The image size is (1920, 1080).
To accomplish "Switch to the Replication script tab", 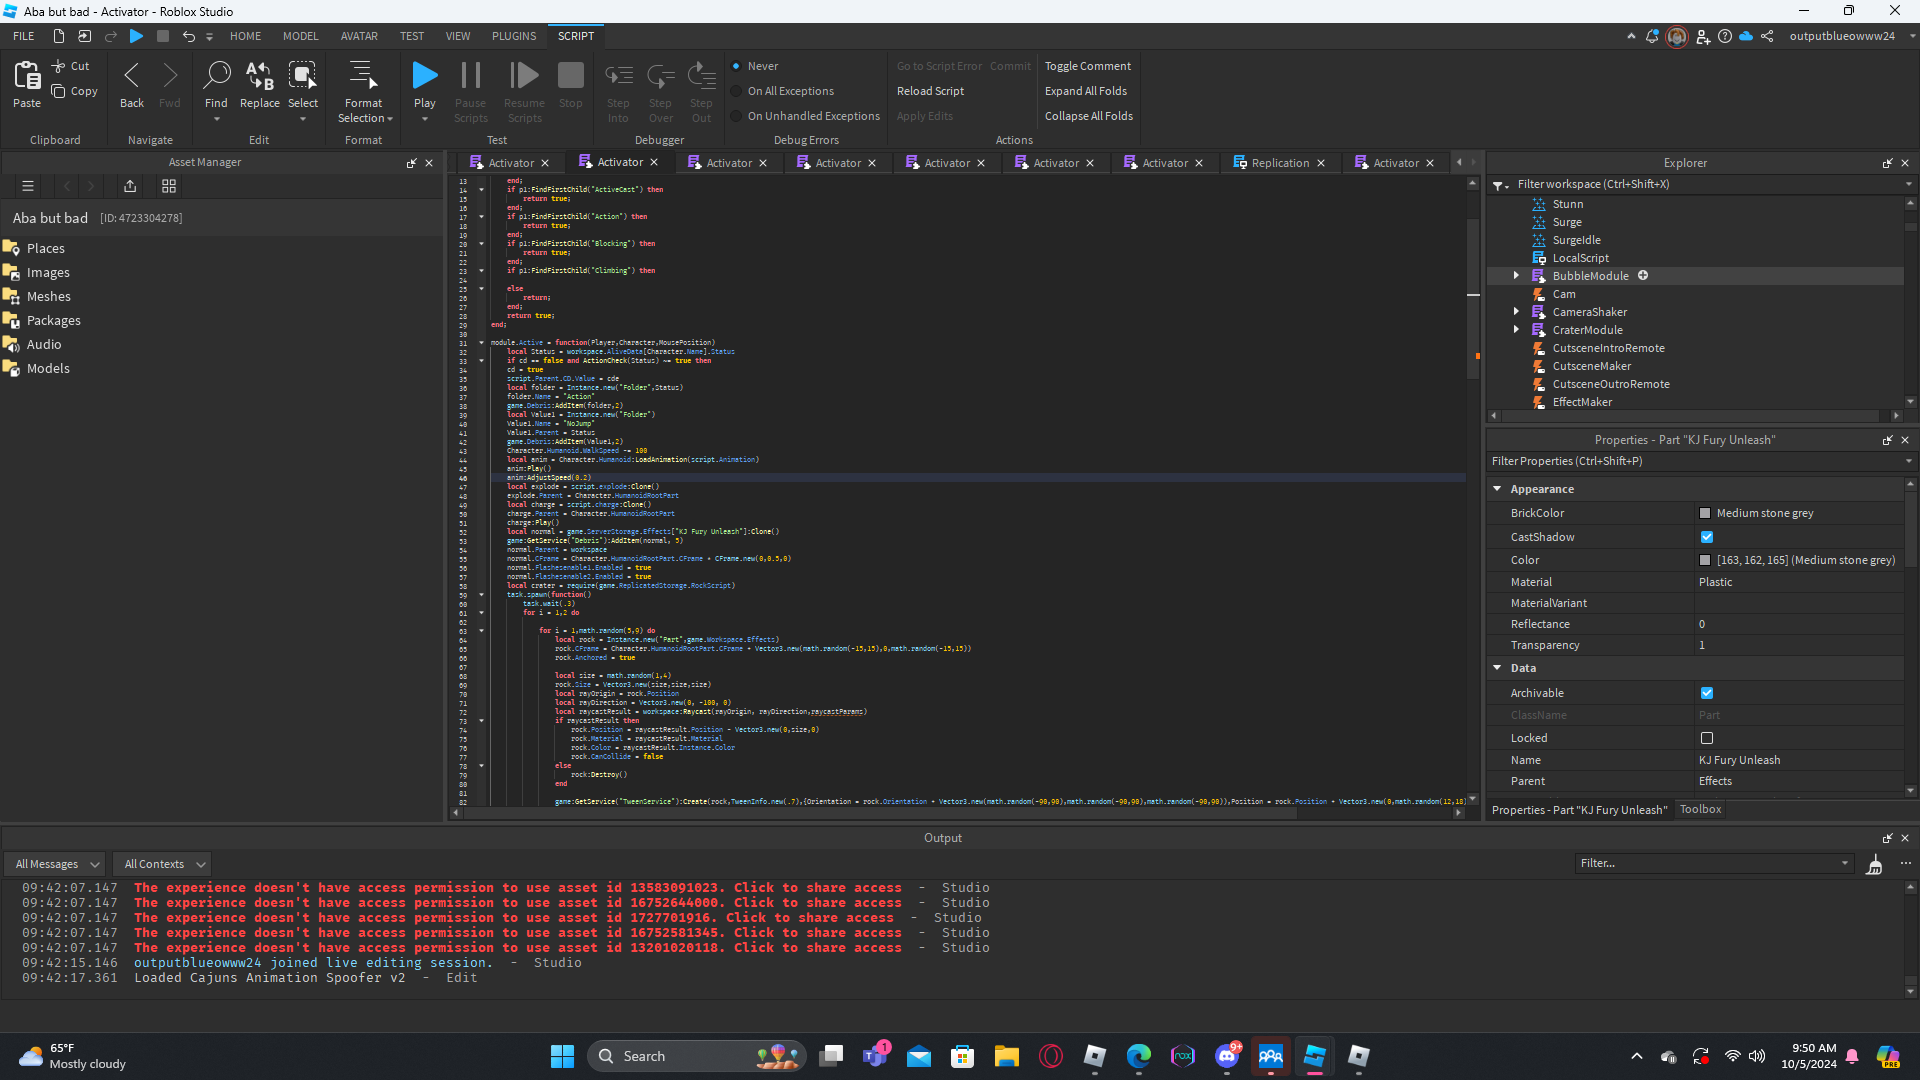I will 1280,163.
